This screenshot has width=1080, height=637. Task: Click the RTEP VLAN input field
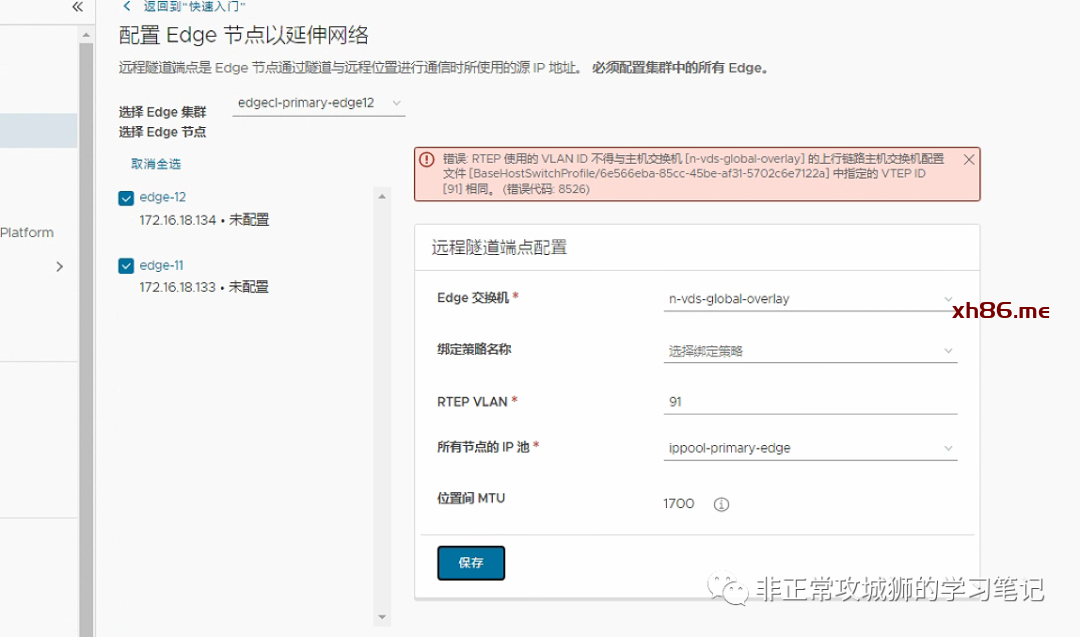[810, 402]
